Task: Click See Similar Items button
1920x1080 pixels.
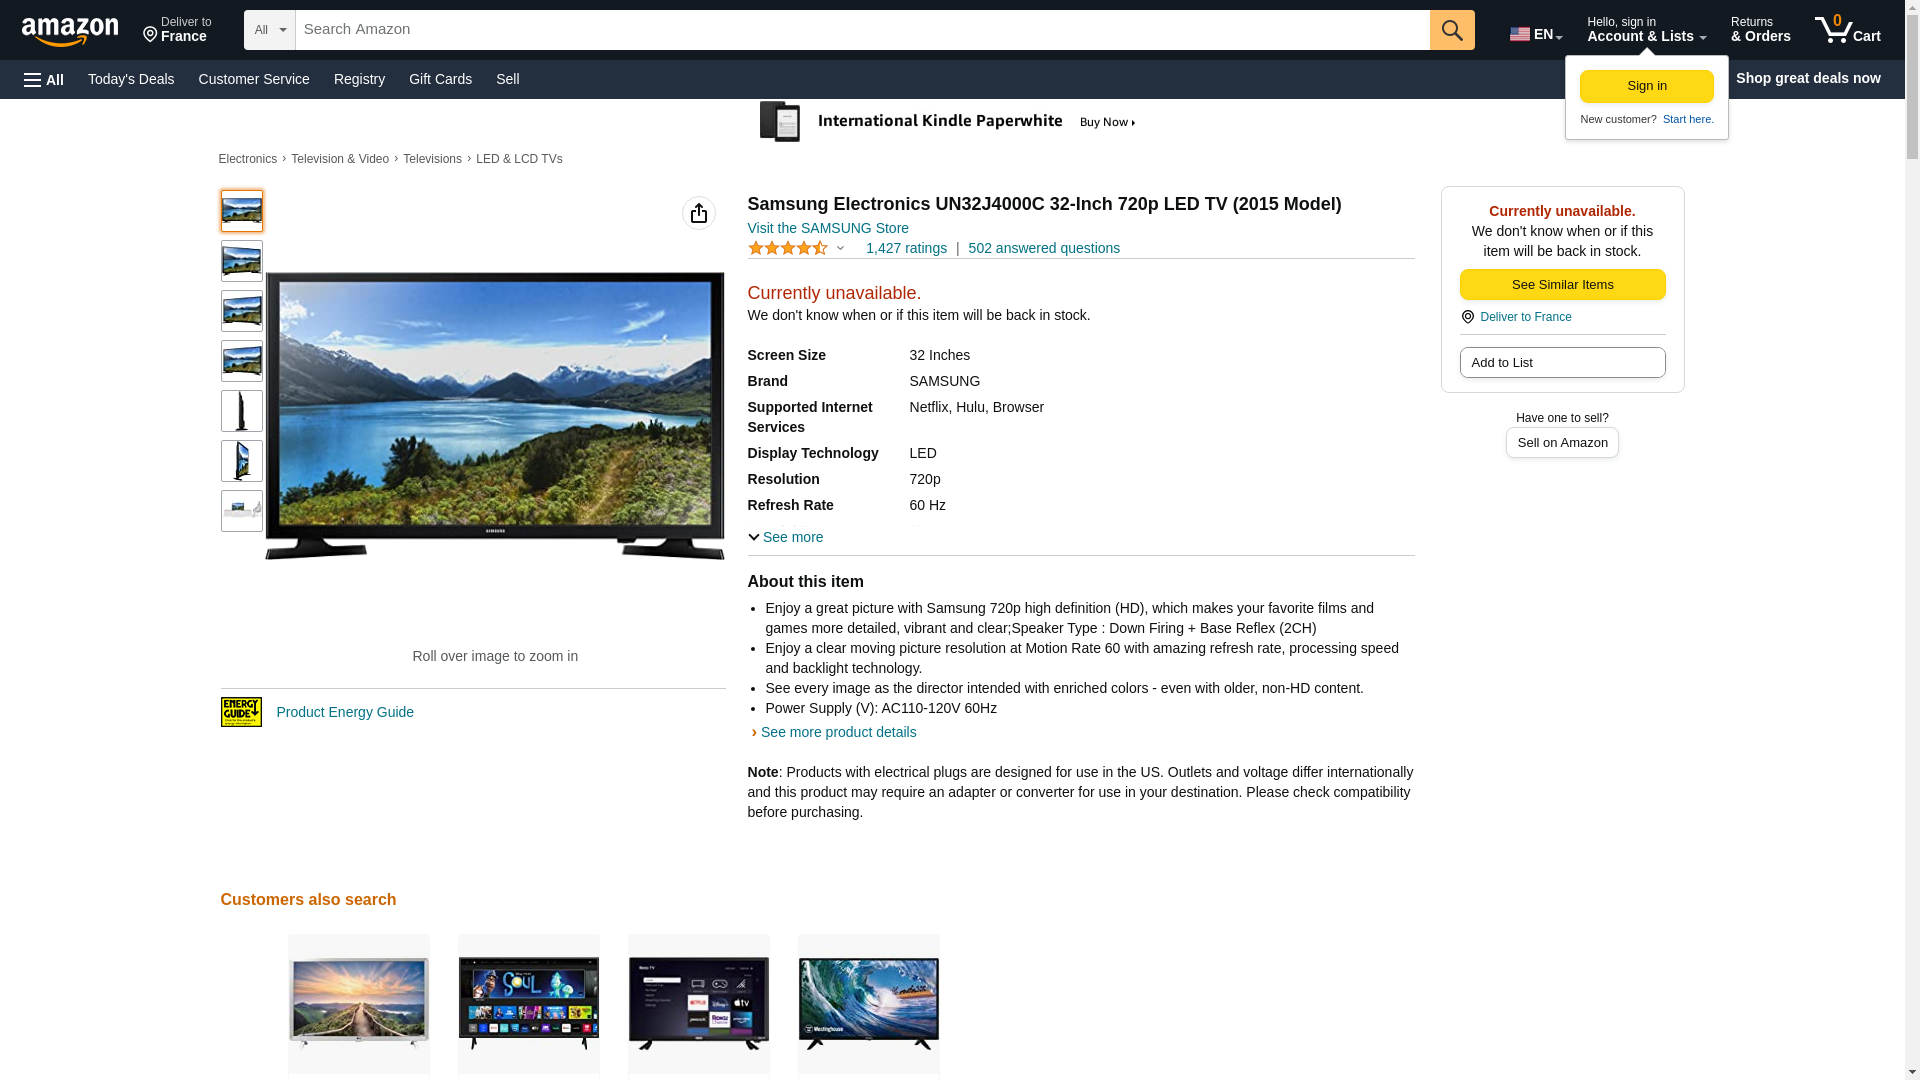Action: [1562, 285]
